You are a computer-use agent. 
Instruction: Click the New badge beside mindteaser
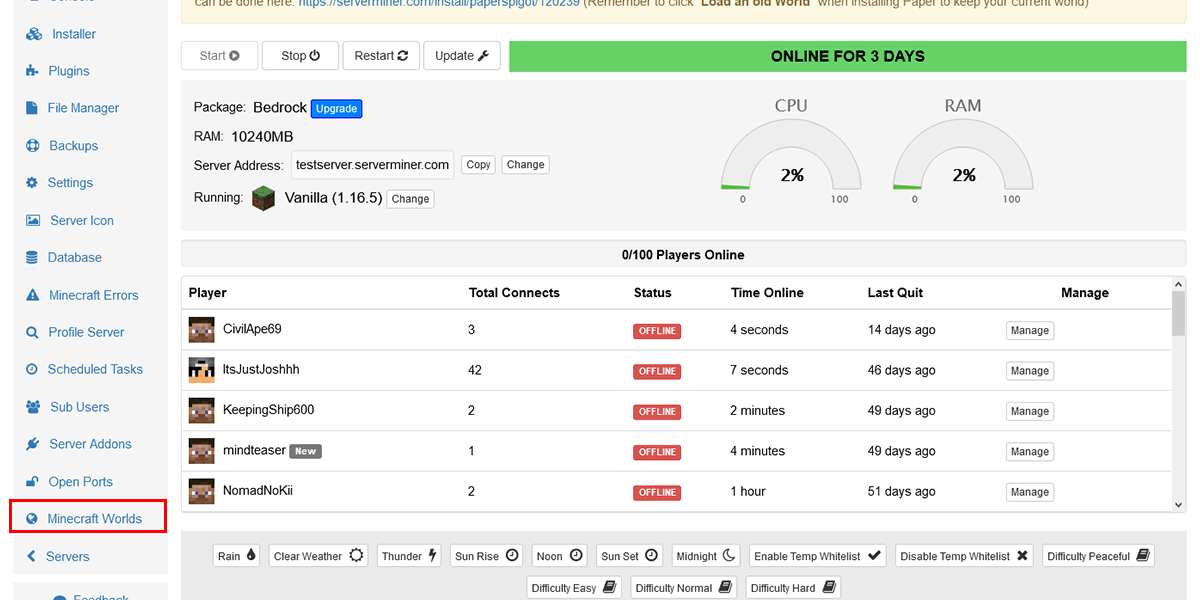pyautogui.click(x=305, y=451)
